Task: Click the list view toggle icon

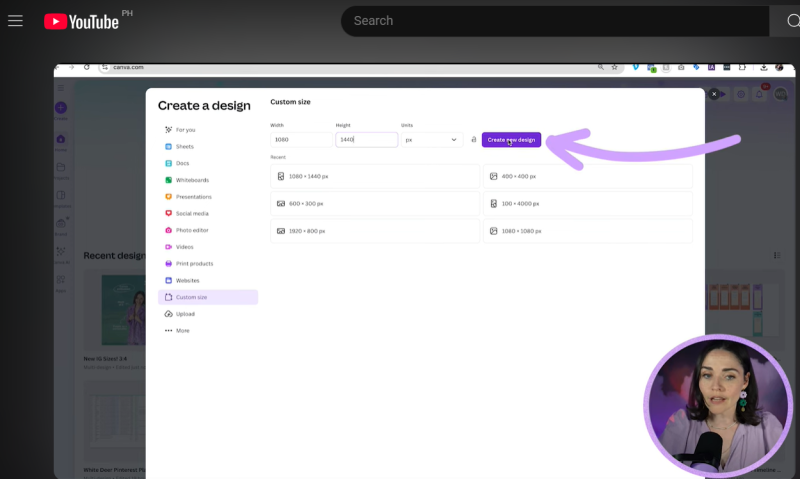Action: point(777,255)
